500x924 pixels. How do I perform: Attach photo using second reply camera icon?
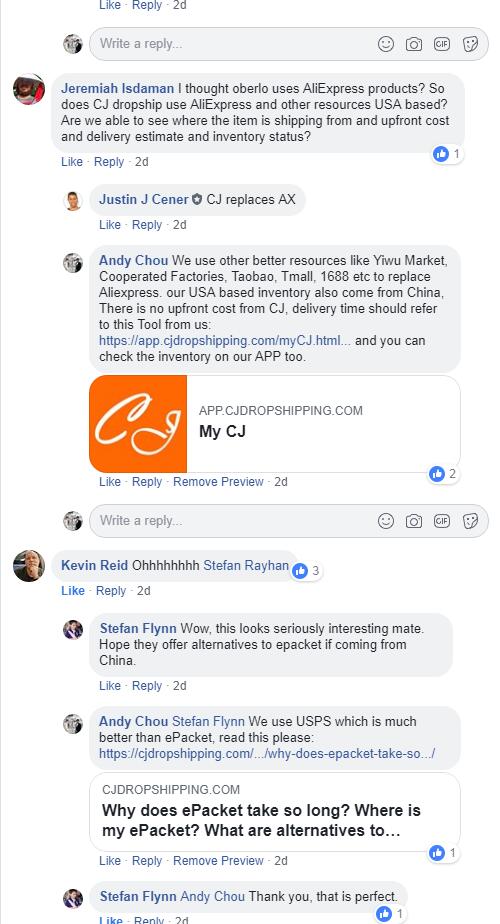[414, 521]
